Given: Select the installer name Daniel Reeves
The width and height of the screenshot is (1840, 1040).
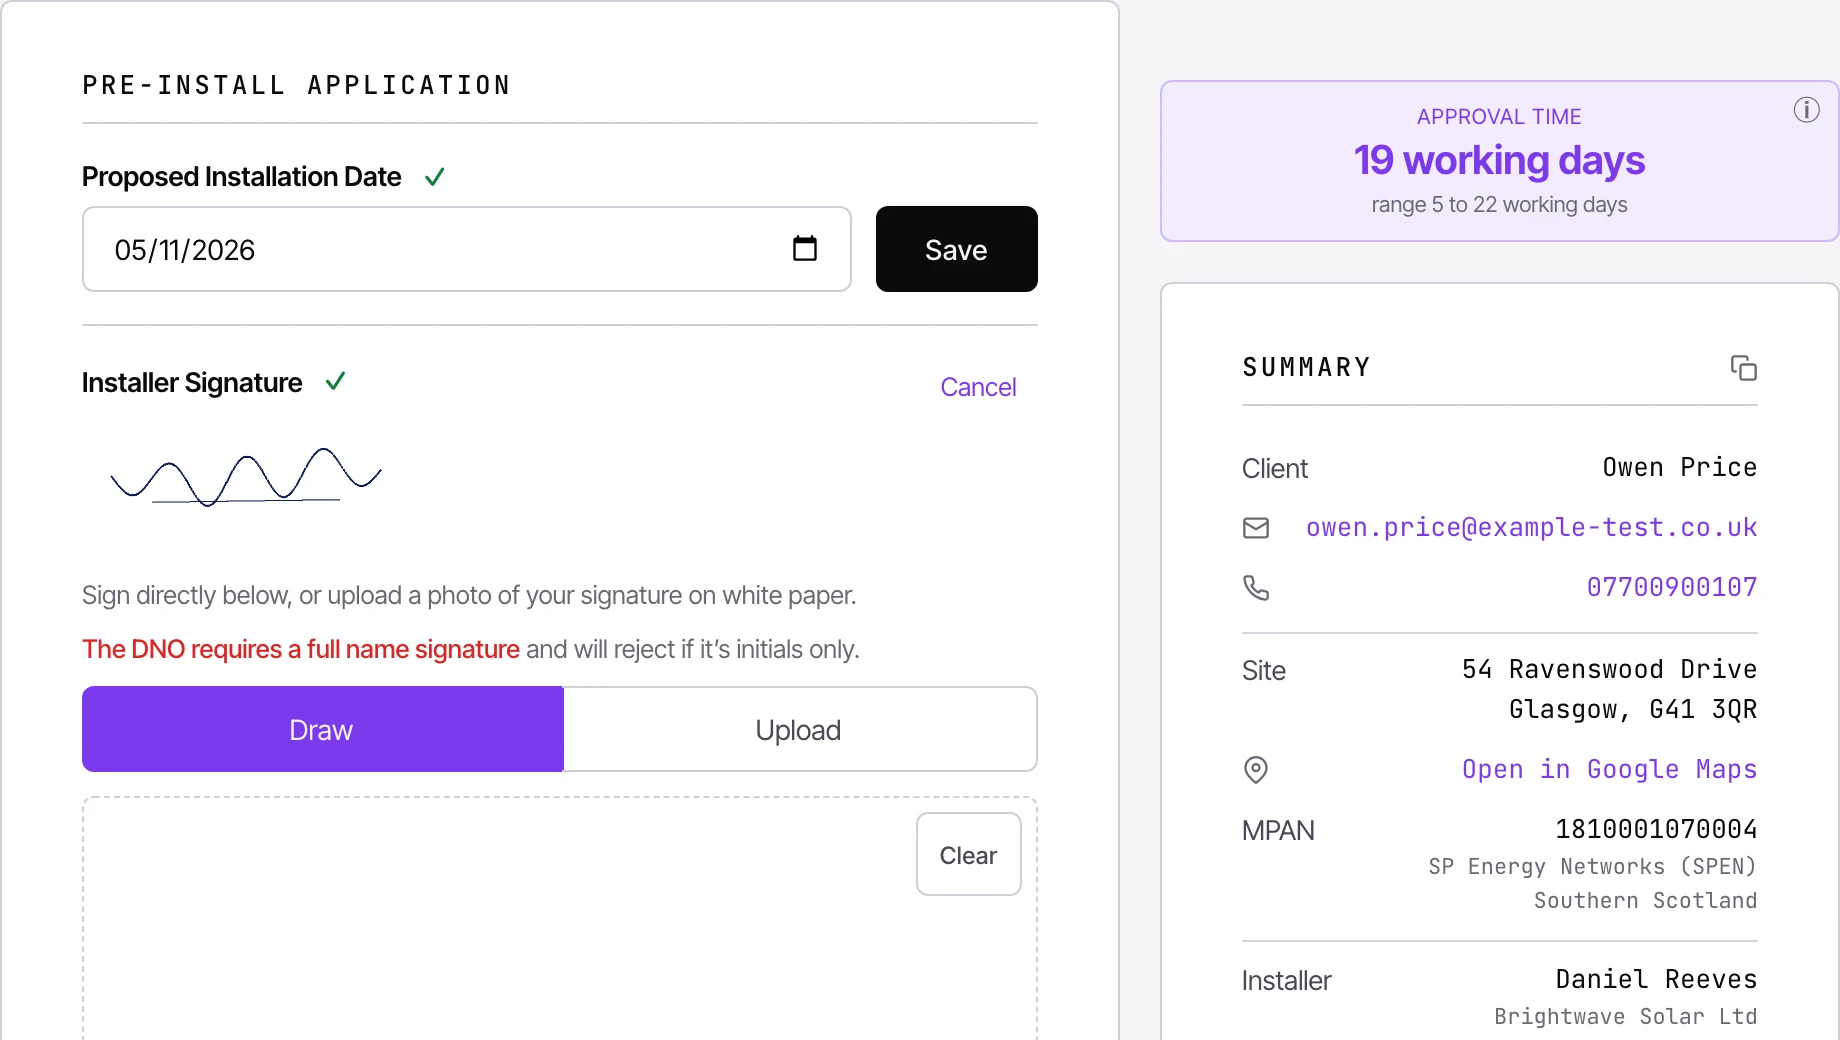Looking at the screenshot, I should (x=1656, y=979).
